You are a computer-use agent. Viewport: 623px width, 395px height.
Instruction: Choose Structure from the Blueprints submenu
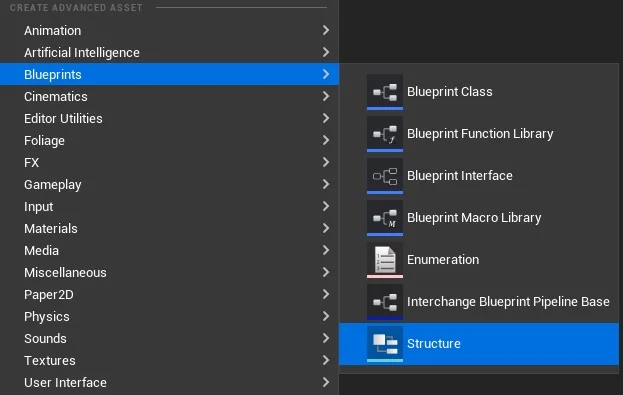point(479,344)
